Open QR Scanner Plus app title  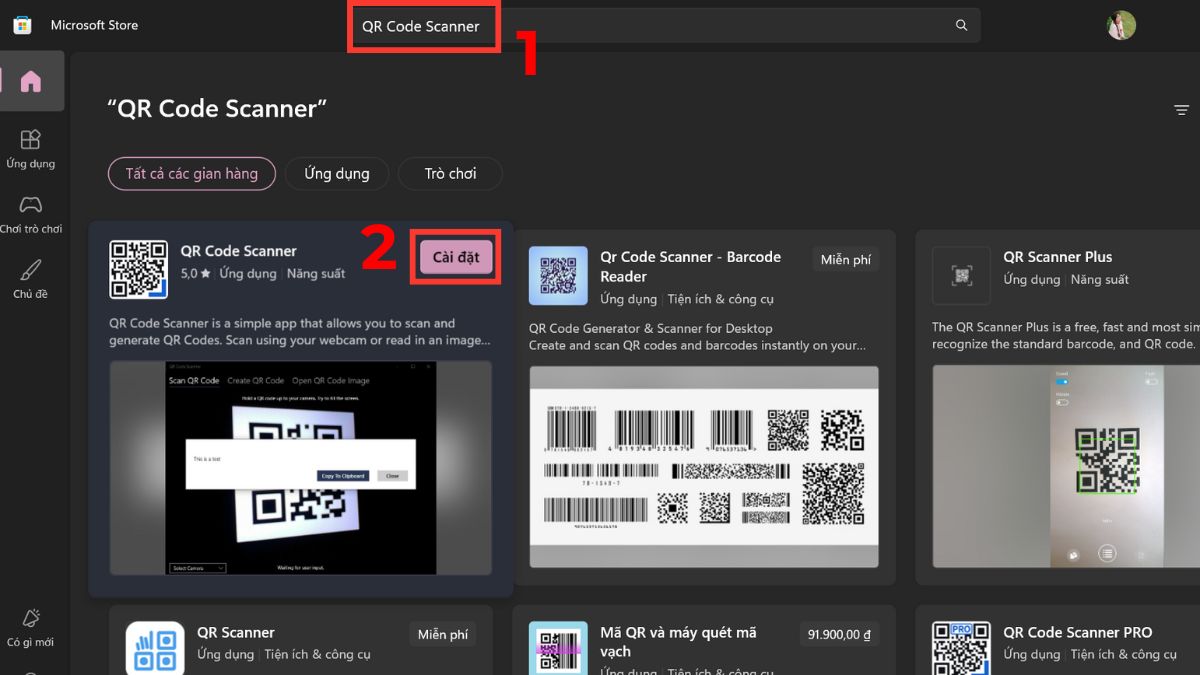(1057, 257)
